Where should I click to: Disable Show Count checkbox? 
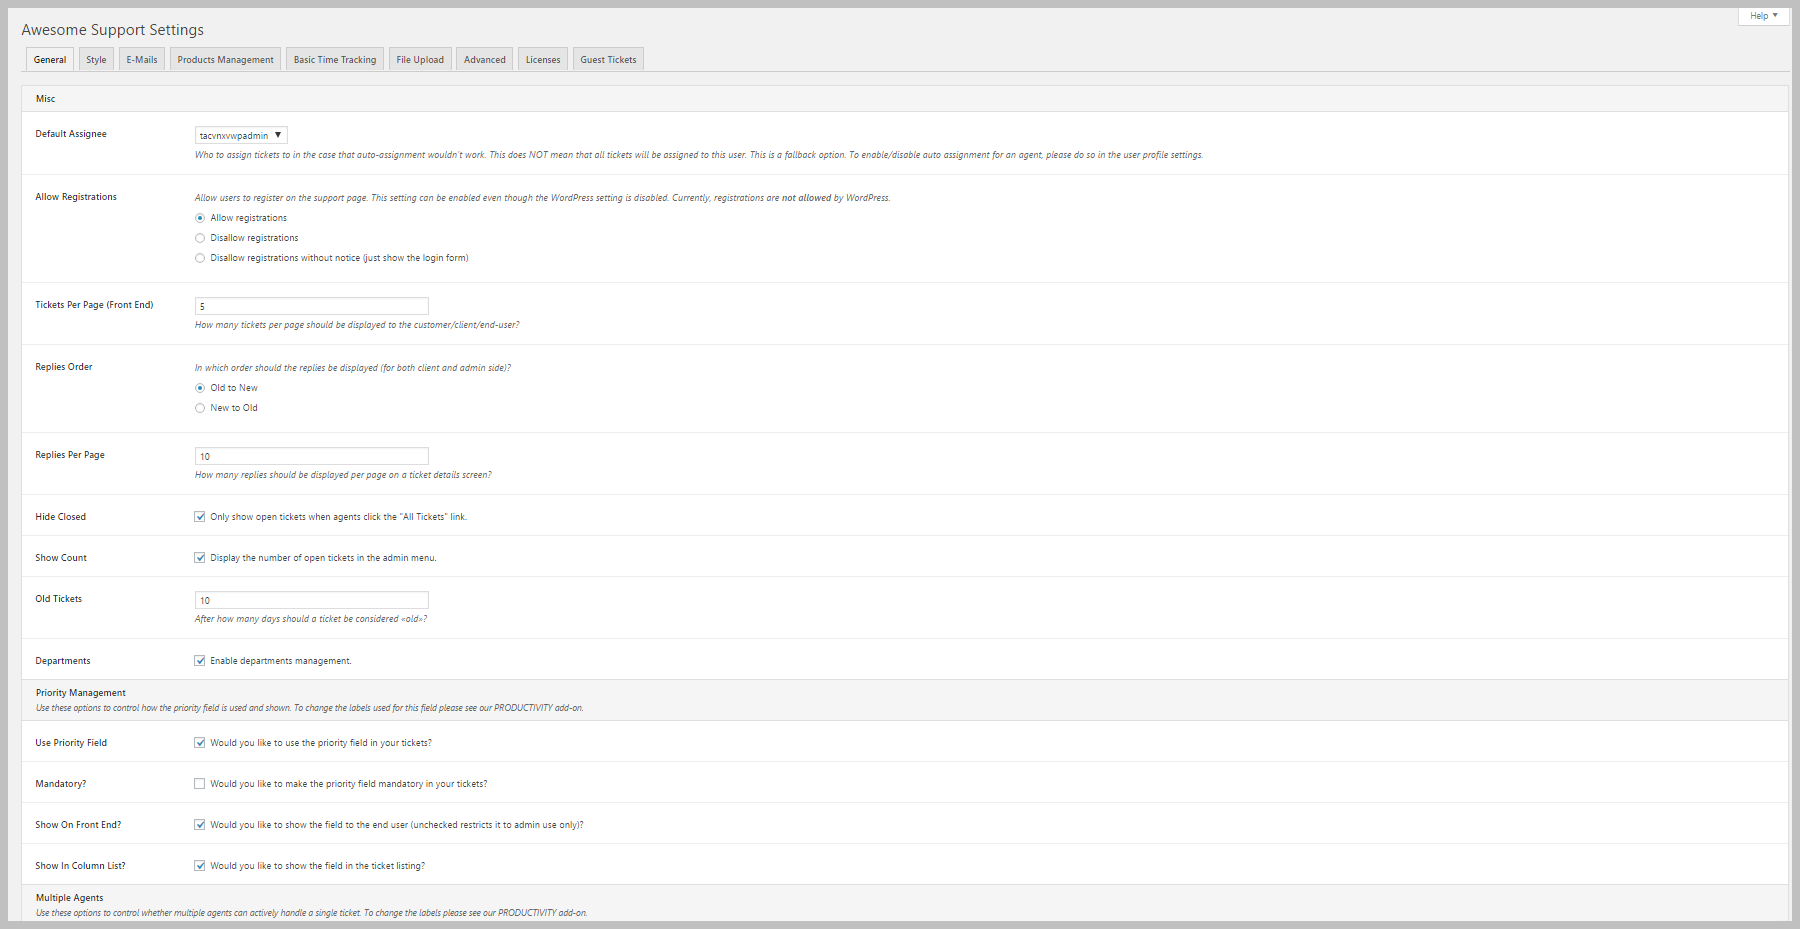click(x=200, y=558)
